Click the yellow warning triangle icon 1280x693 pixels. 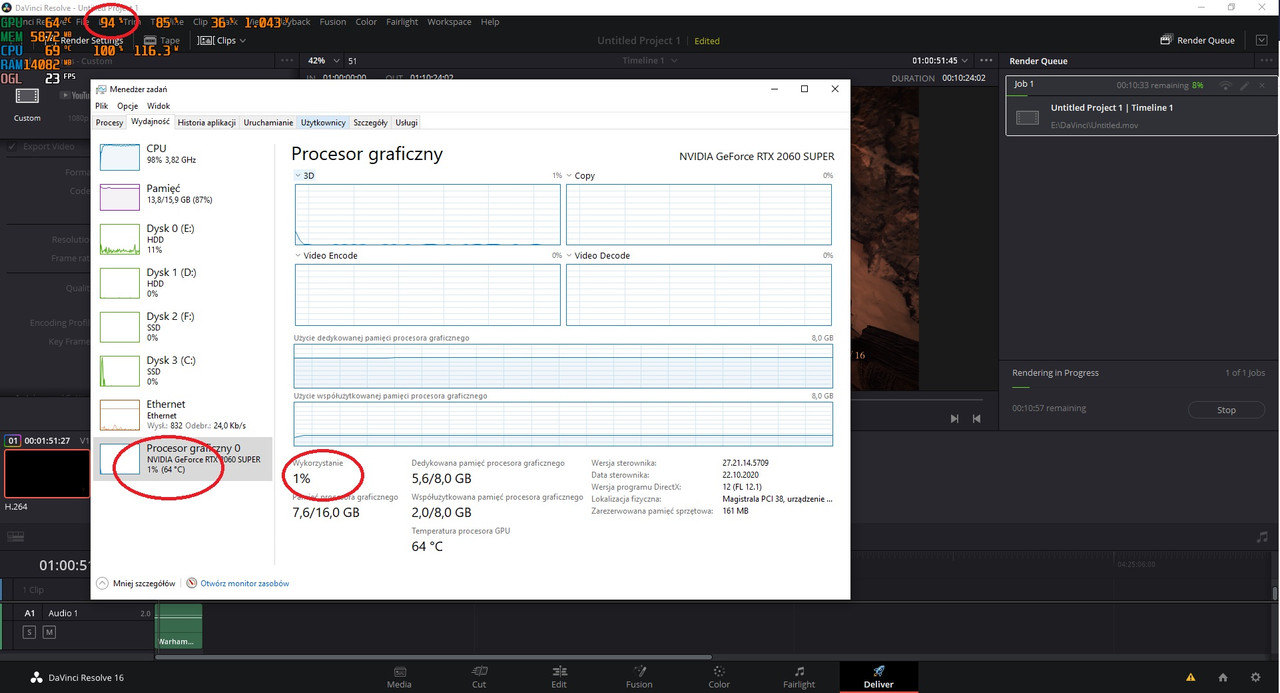click(1190, 677)
